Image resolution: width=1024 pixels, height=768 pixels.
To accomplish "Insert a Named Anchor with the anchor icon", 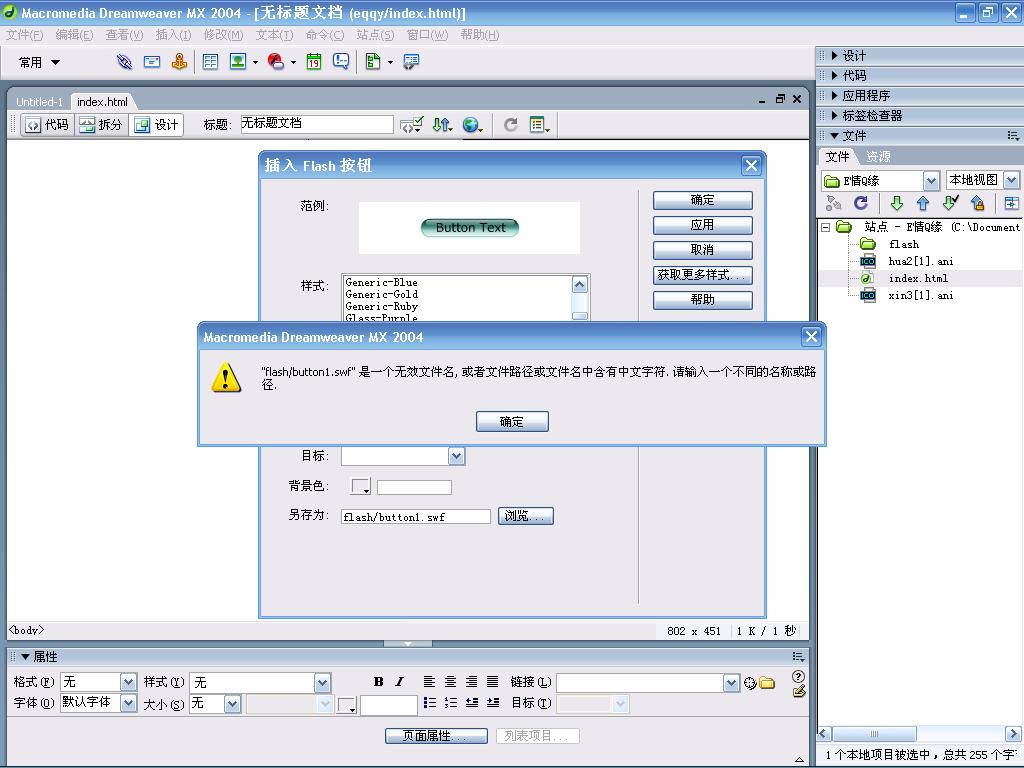I will tap(179, 62).
